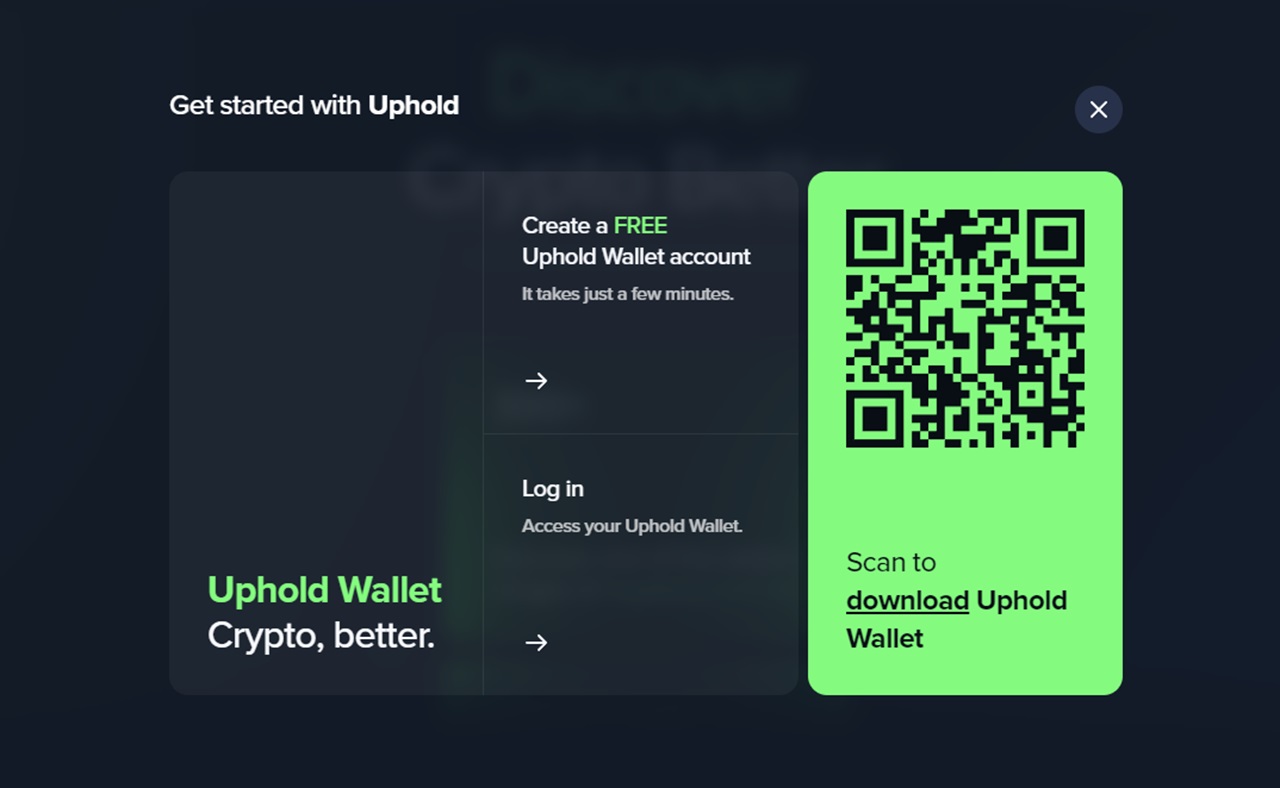The height and width of the screenshot is (788, 1280).
Task: Click the 'Access your Uphold Wallet' description
Action: pyautogui.click(x=632, y=526)
